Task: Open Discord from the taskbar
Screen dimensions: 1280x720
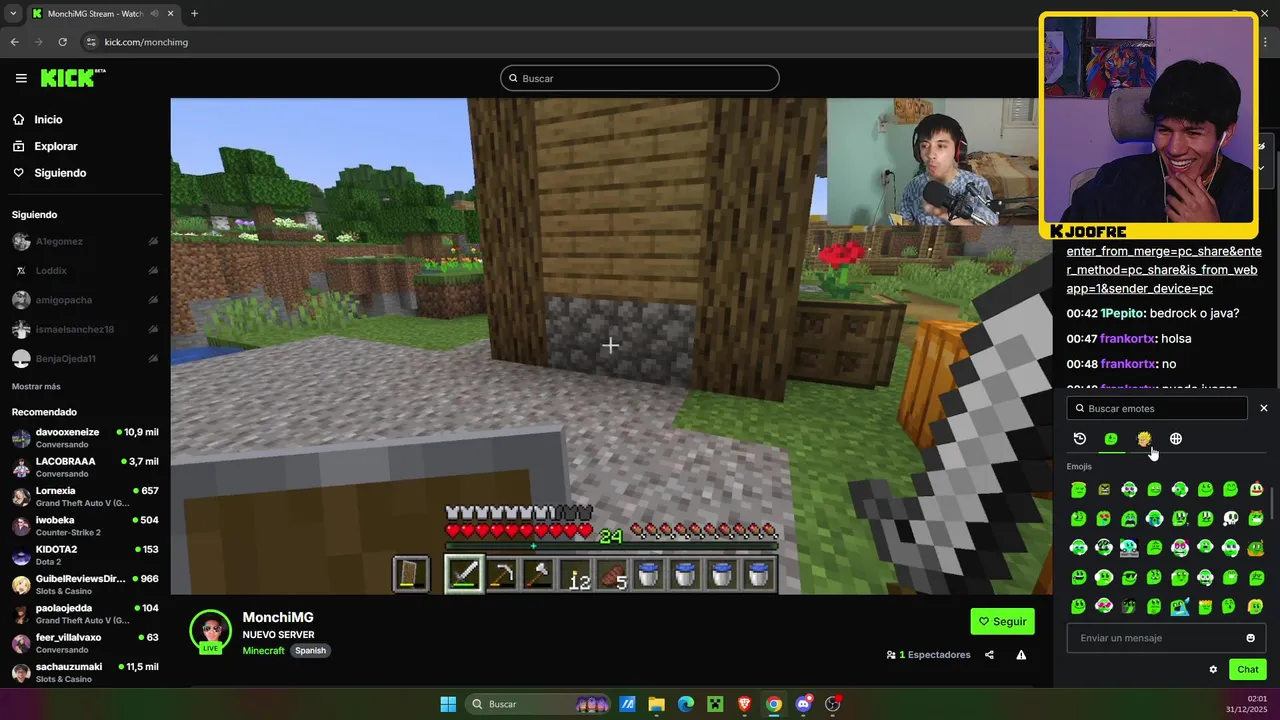Action: pyautogui.click(x=803, y=704)
